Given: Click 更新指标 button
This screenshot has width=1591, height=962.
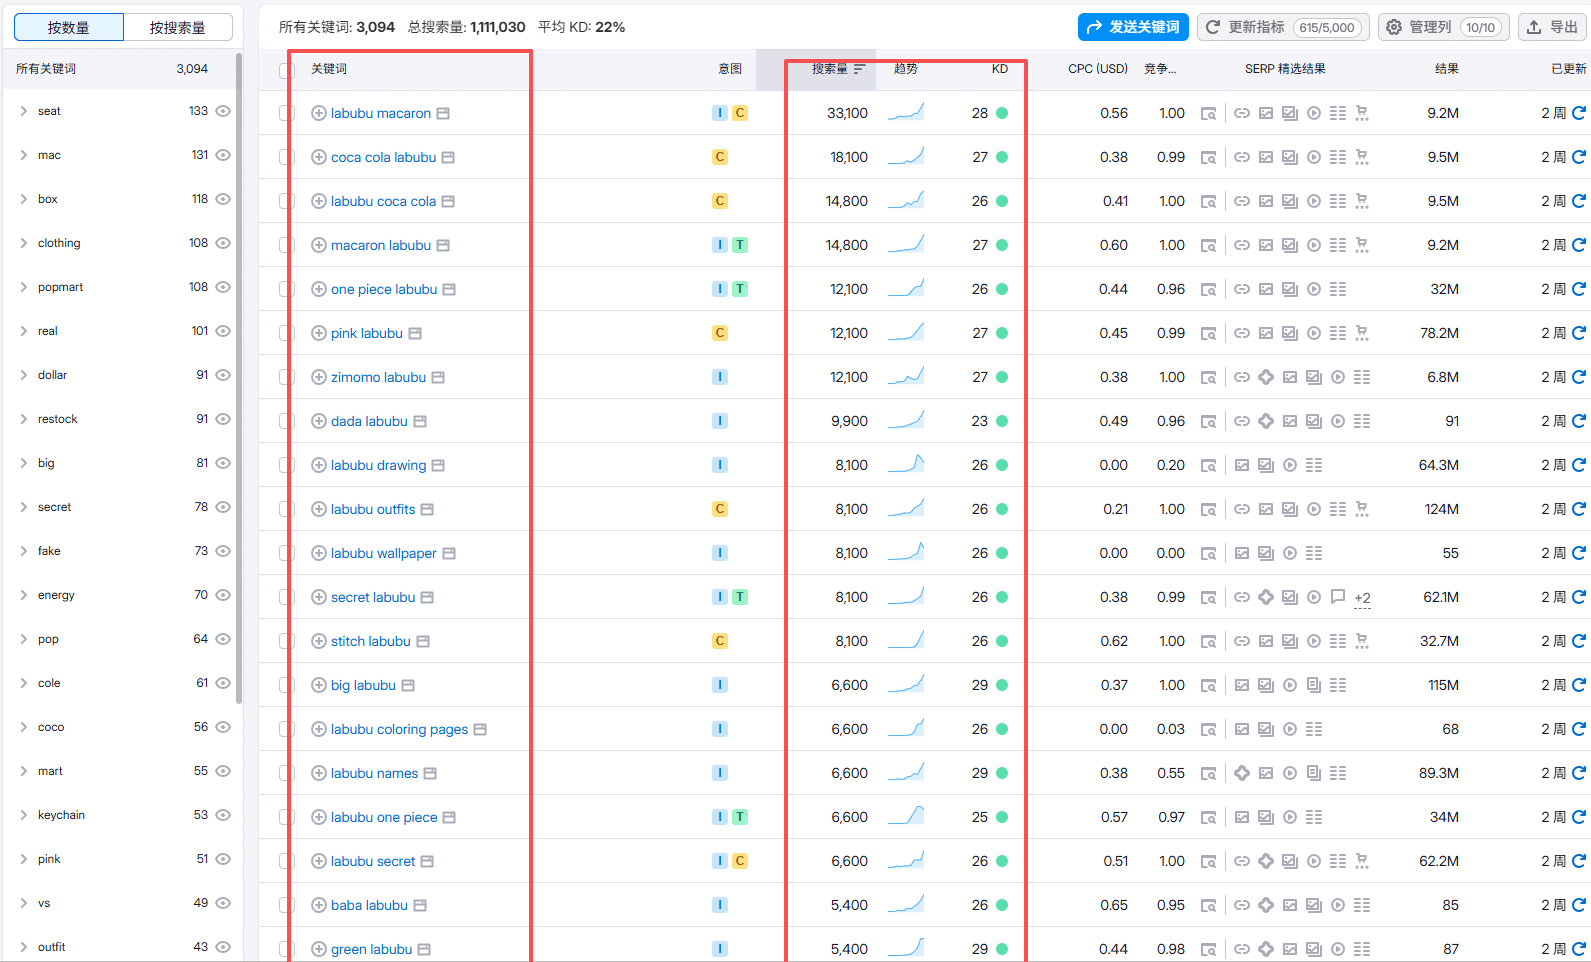Looking at the screenshot, I should coord(1283,27).
